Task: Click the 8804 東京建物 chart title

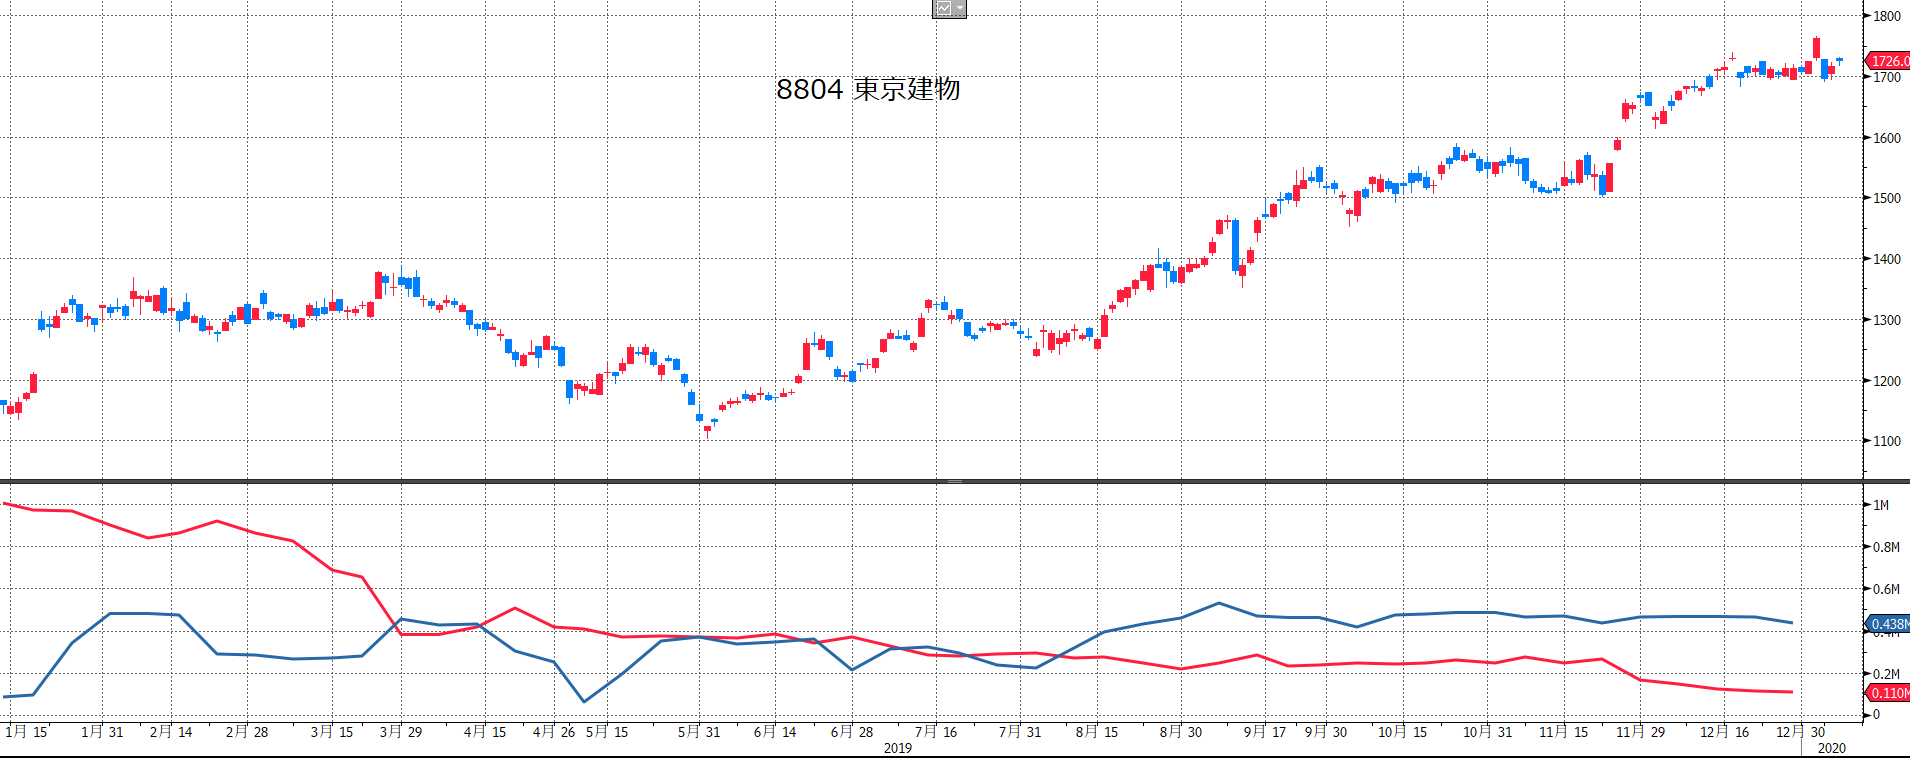Action: [x=868, y=90]
